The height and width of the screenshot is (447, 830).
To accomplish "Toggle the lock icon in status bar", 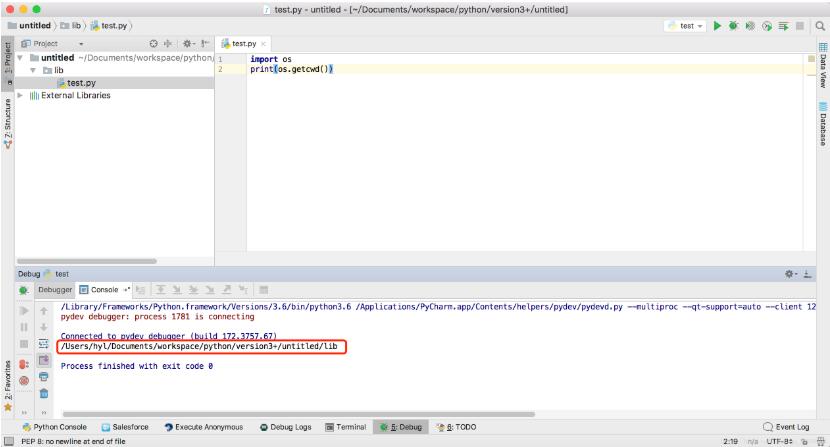I will 801,441.
